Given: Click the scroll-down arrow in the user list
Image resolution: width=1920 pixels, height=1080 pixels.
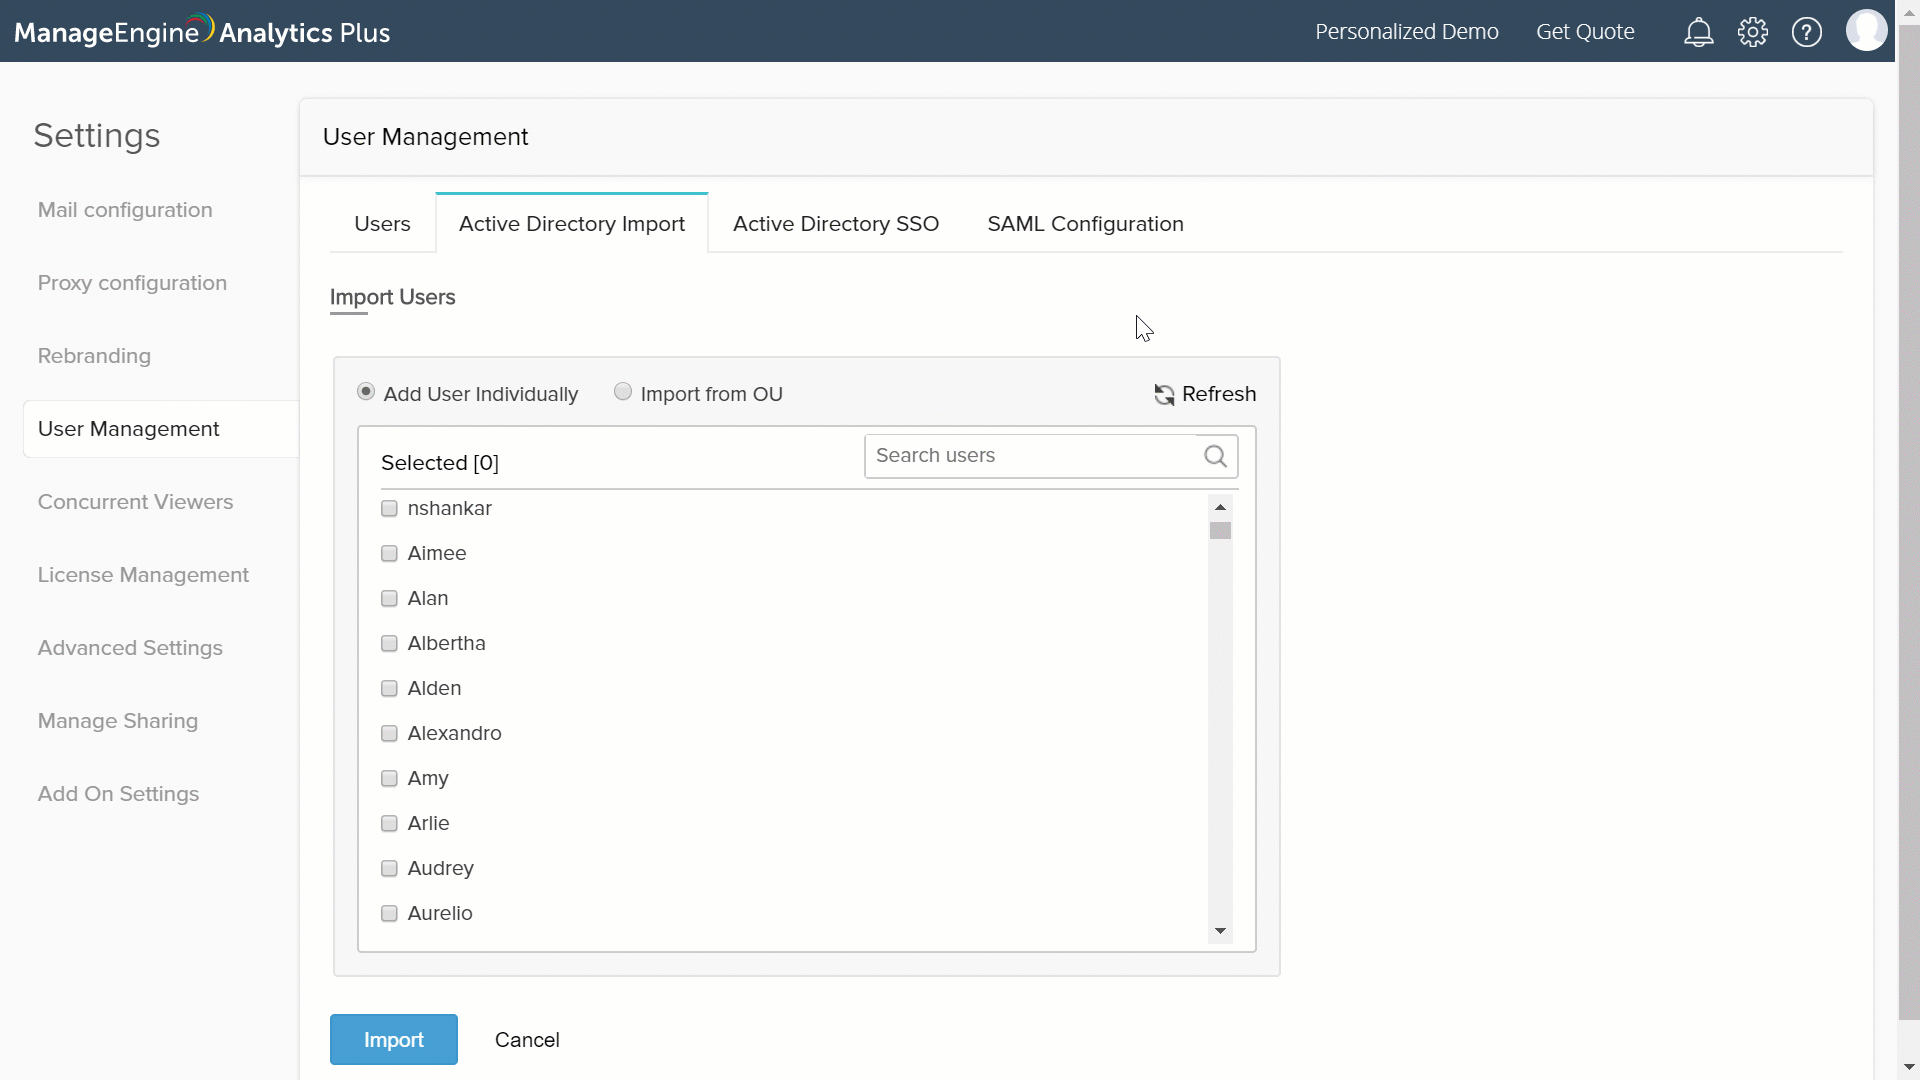Looking at the screenshot, I should [1220, 931].
